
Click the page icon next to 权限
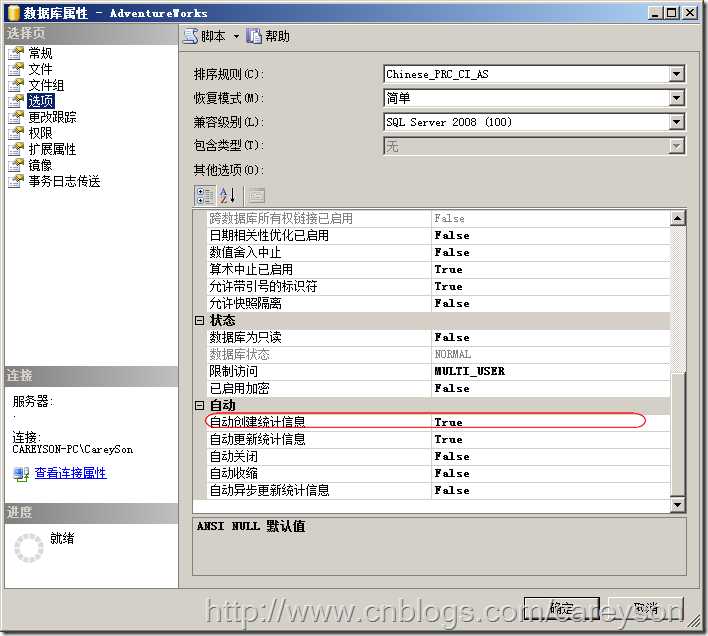16,133
